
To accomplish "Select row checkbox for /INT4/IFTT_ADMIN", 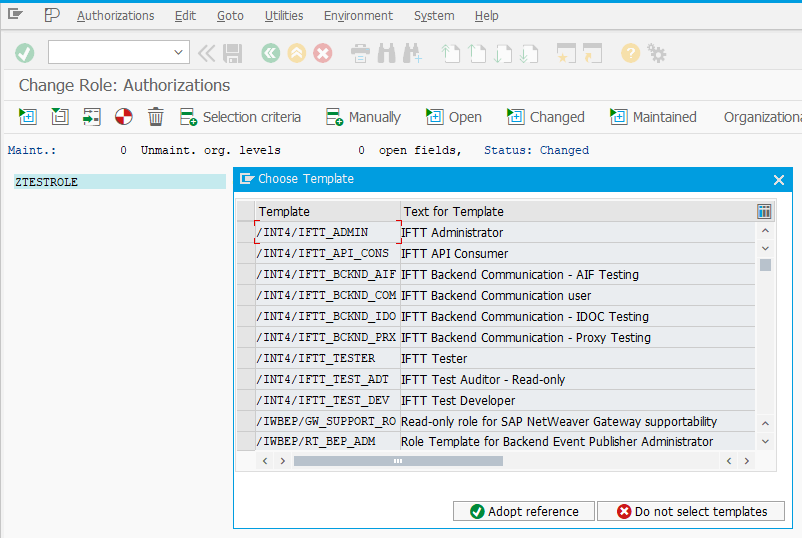I will [x=245, y=233].
